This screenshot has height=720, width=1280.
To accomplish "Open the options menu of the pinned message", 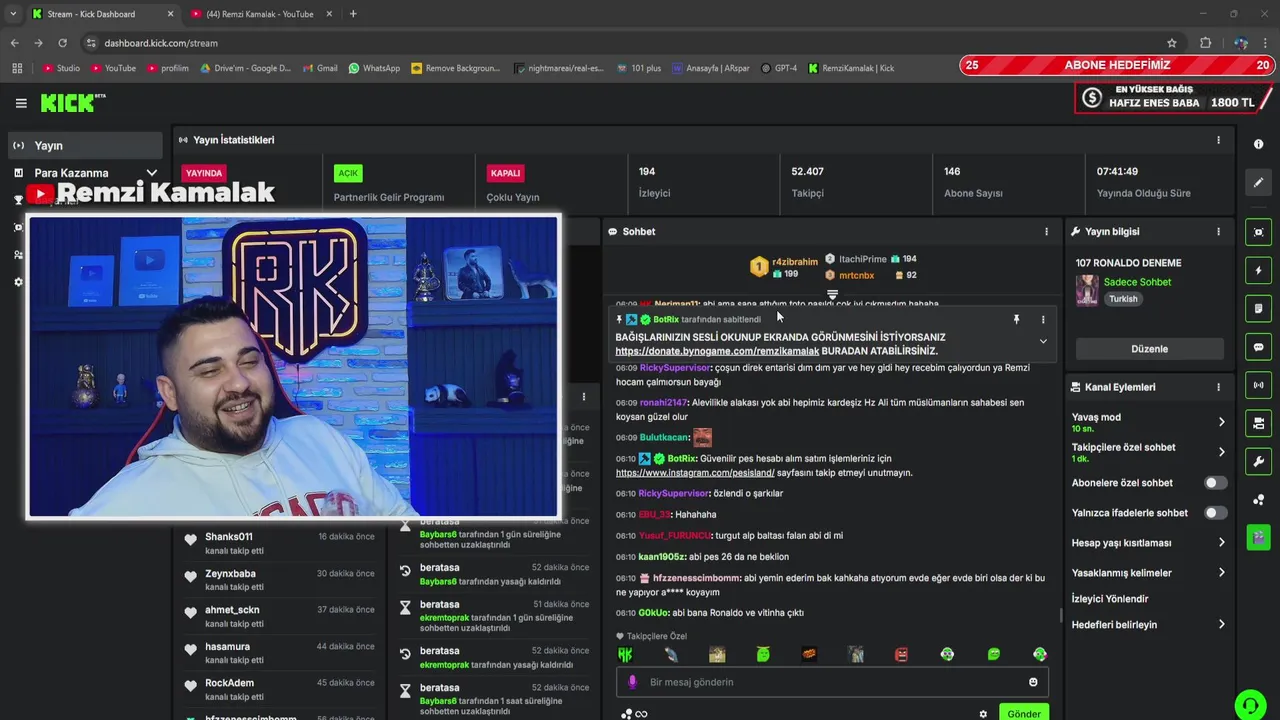I will coord(1043,320).
